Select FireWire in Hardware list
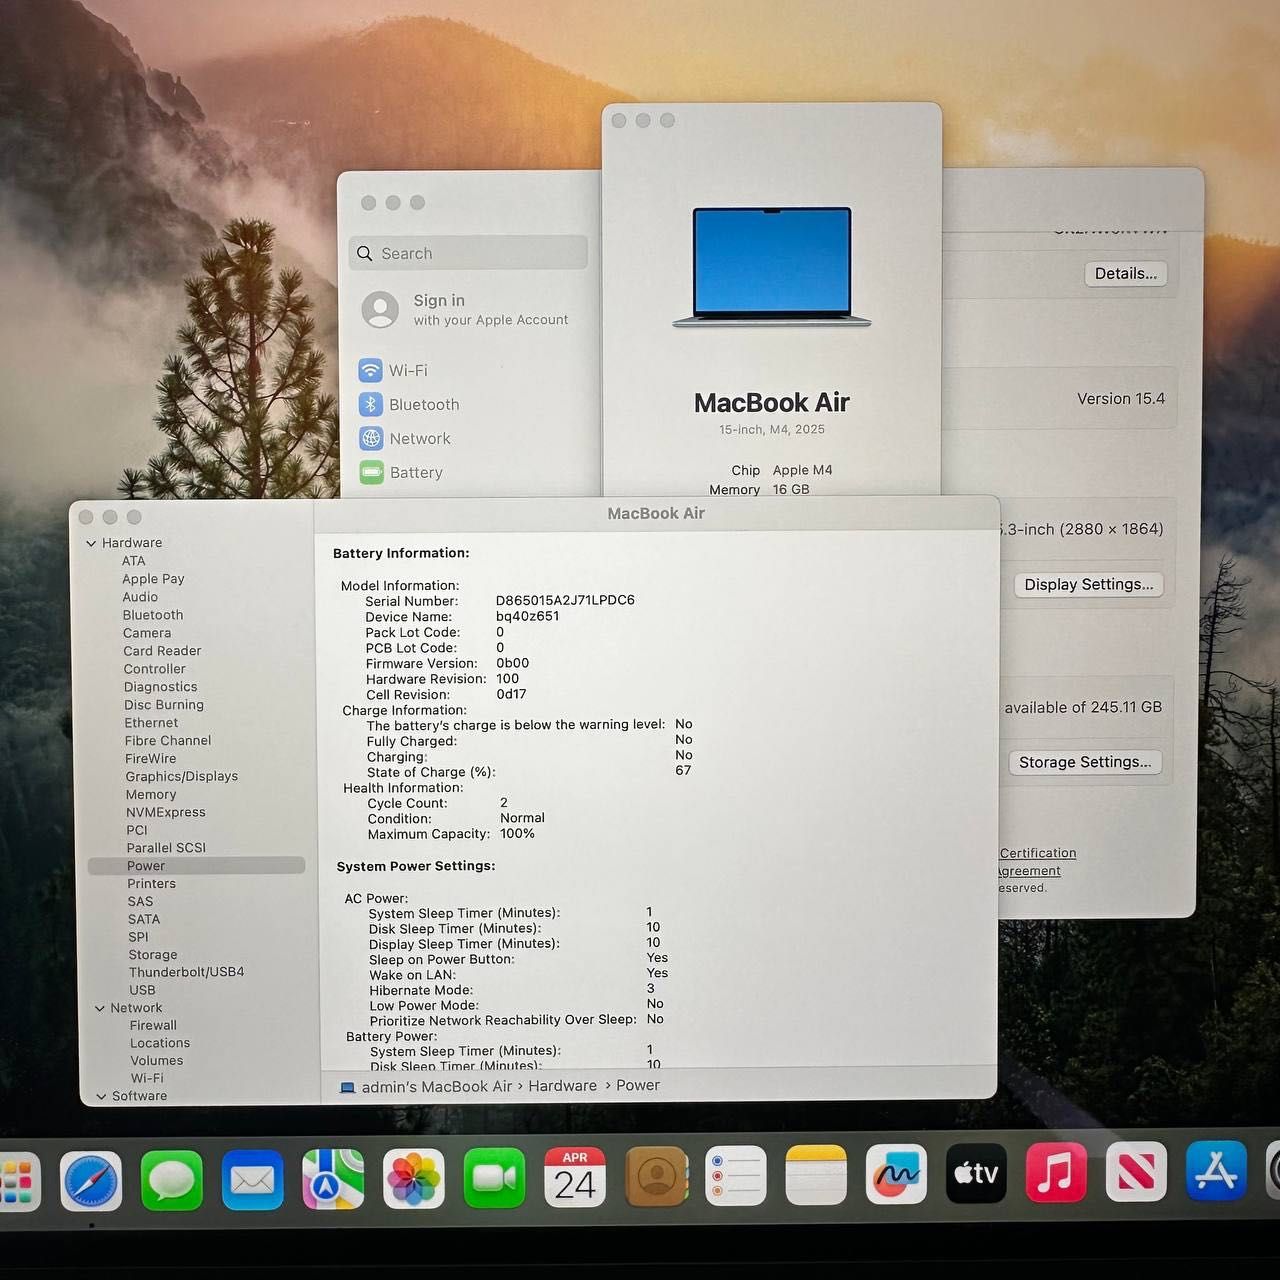 click(x=150, y=759)
